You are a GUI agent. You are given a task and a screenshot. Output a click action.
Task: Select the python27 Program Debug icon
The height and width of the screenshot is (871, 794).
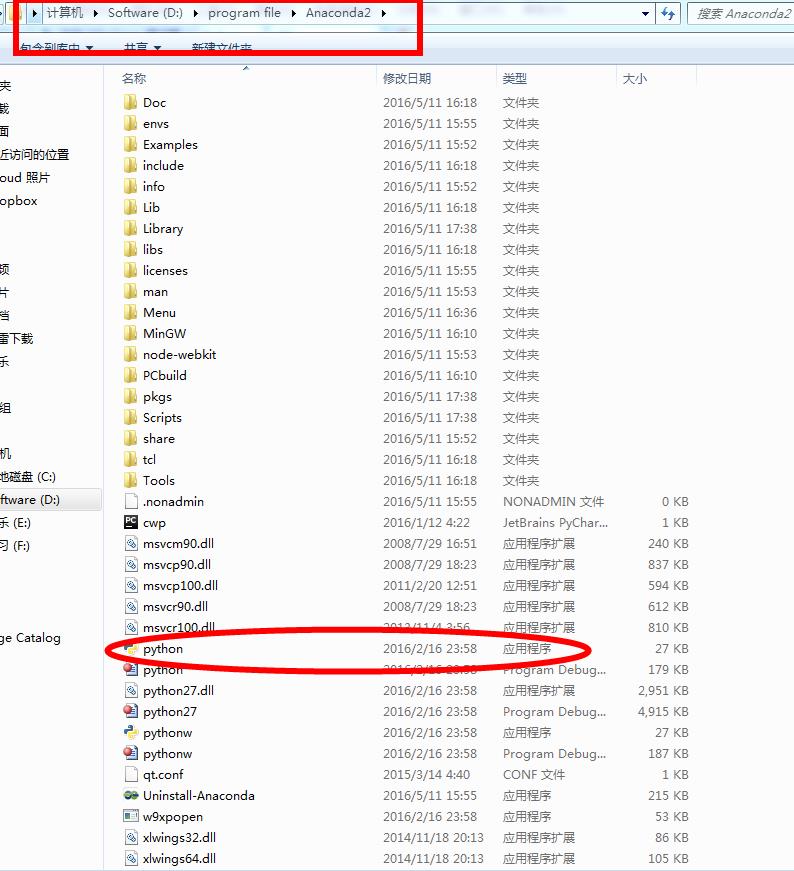(131, 711)
